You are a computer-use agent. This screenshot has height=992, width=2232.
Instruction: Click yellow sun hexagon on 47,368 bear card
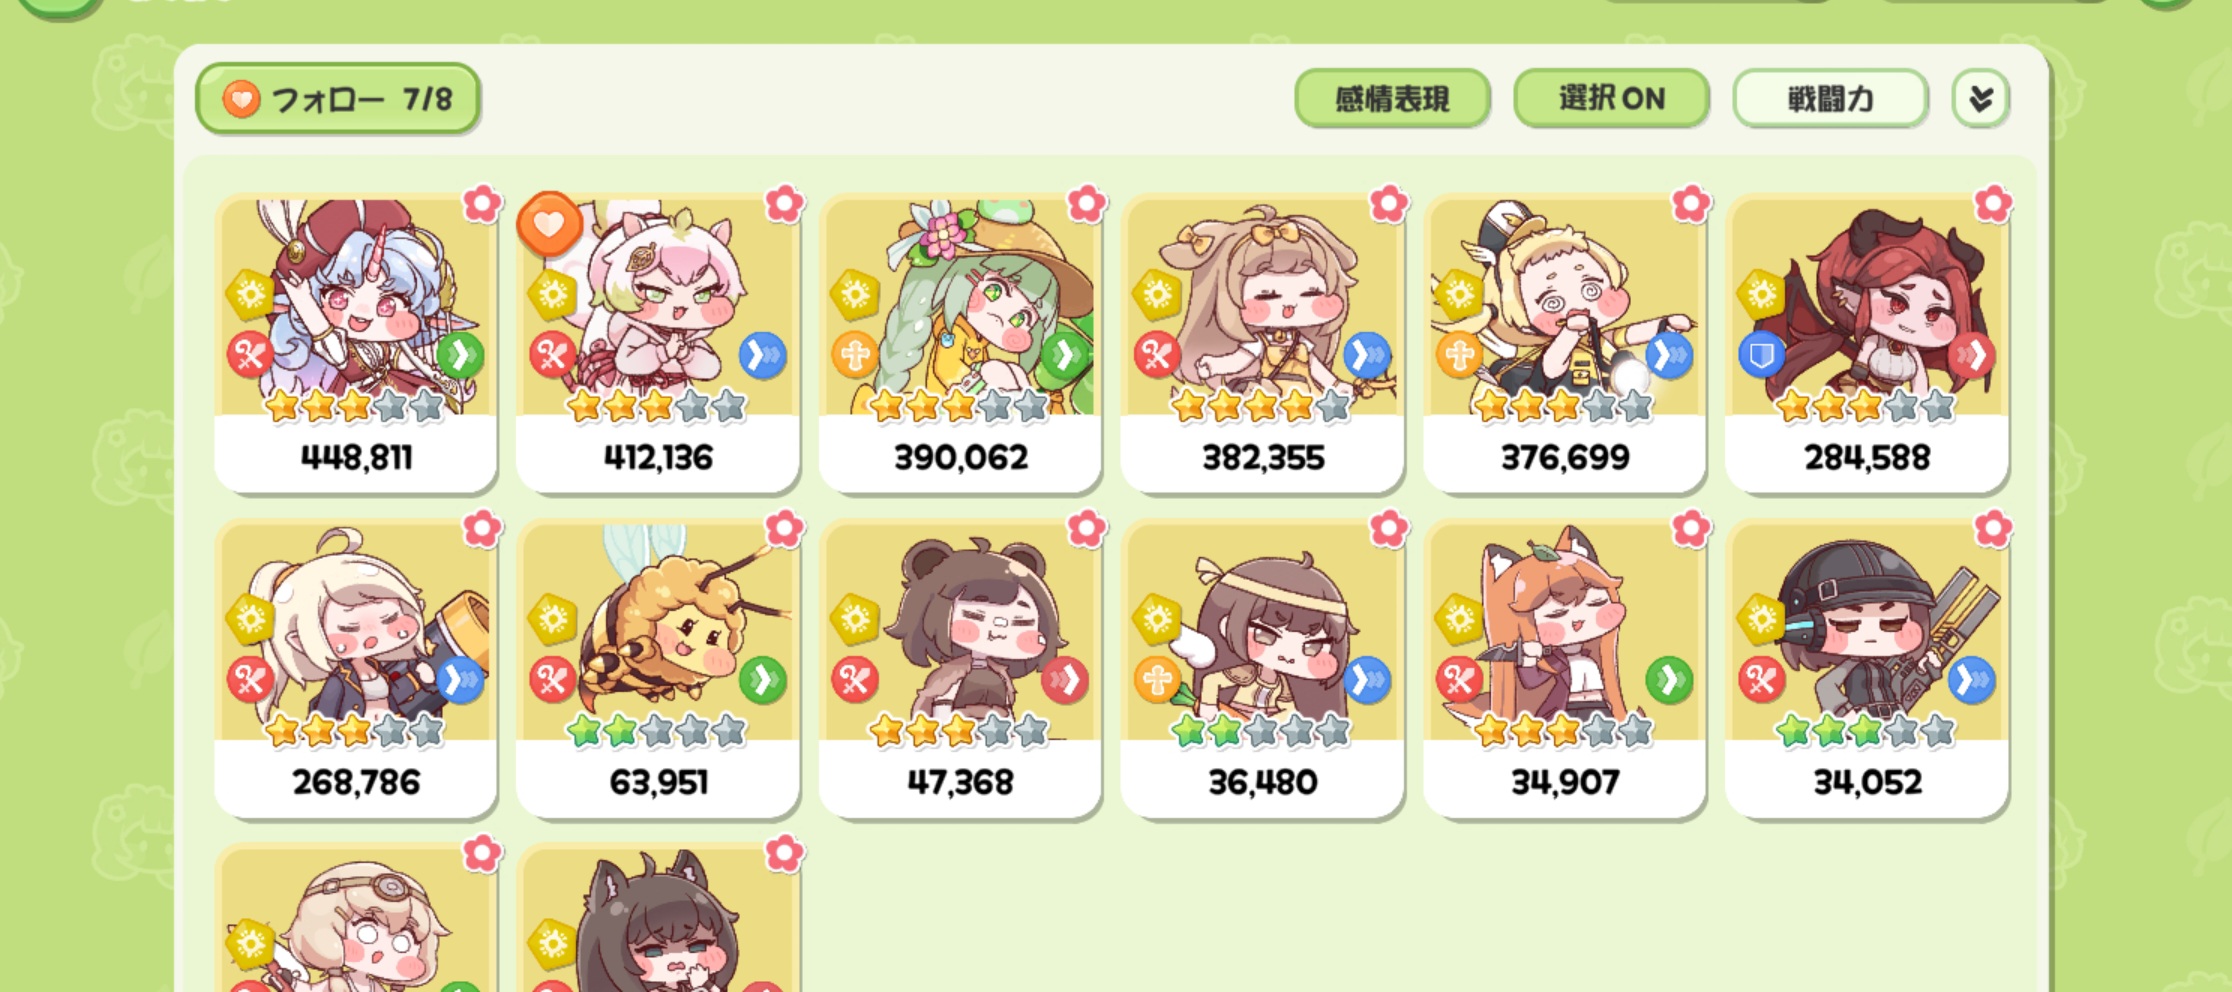tap(855, 620)
